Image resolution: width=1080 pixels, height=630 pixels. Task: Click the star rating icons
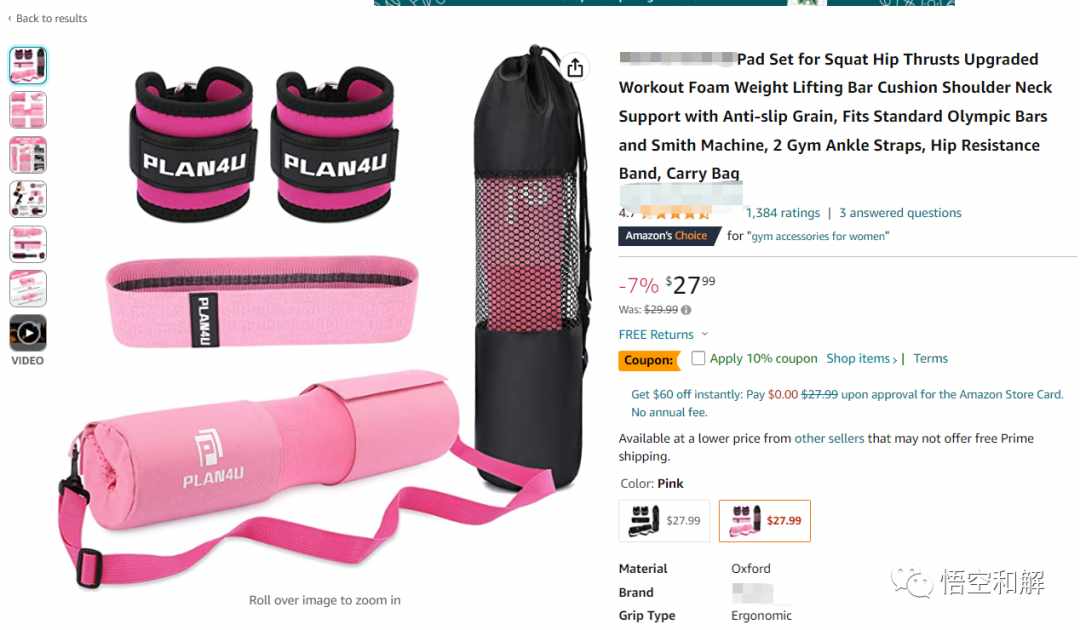(x=675, y=213)
